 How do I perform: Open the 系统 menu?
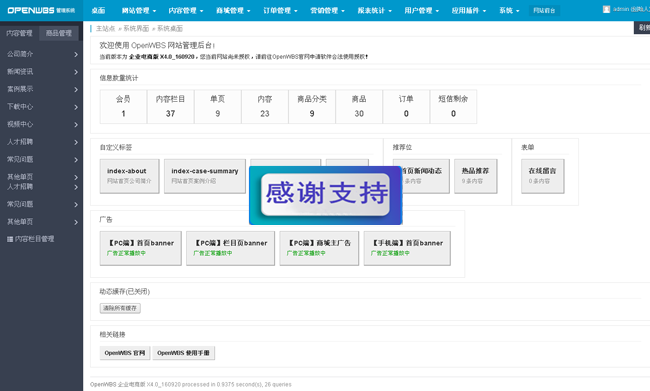(509, 10)
